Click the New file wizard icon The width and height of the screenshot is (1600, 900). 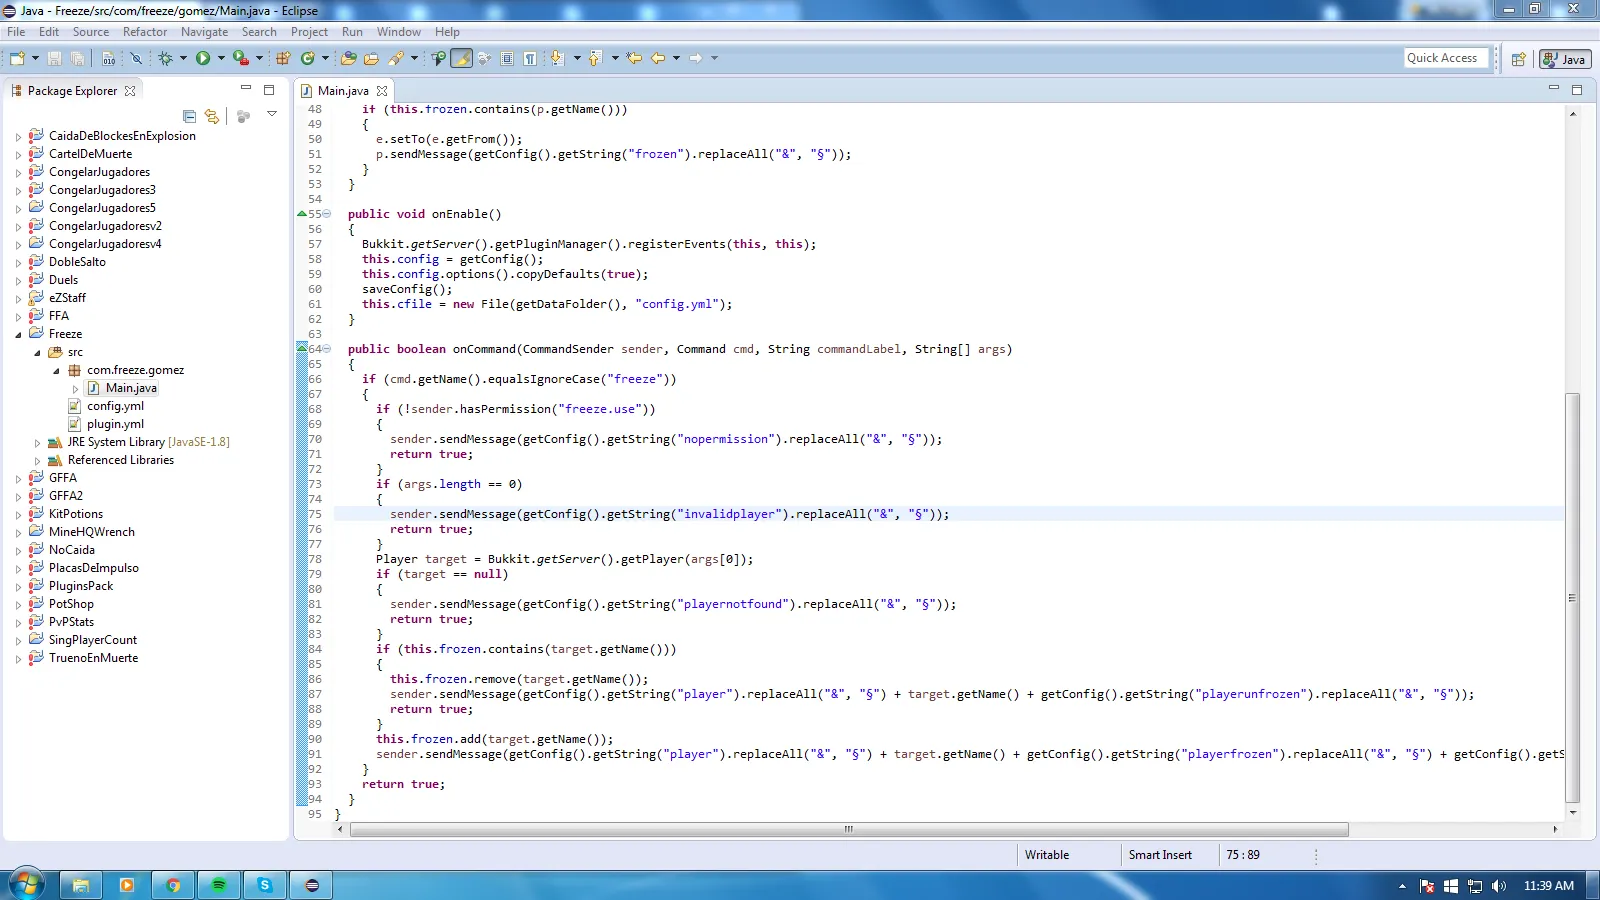click(x=17, y=58)
